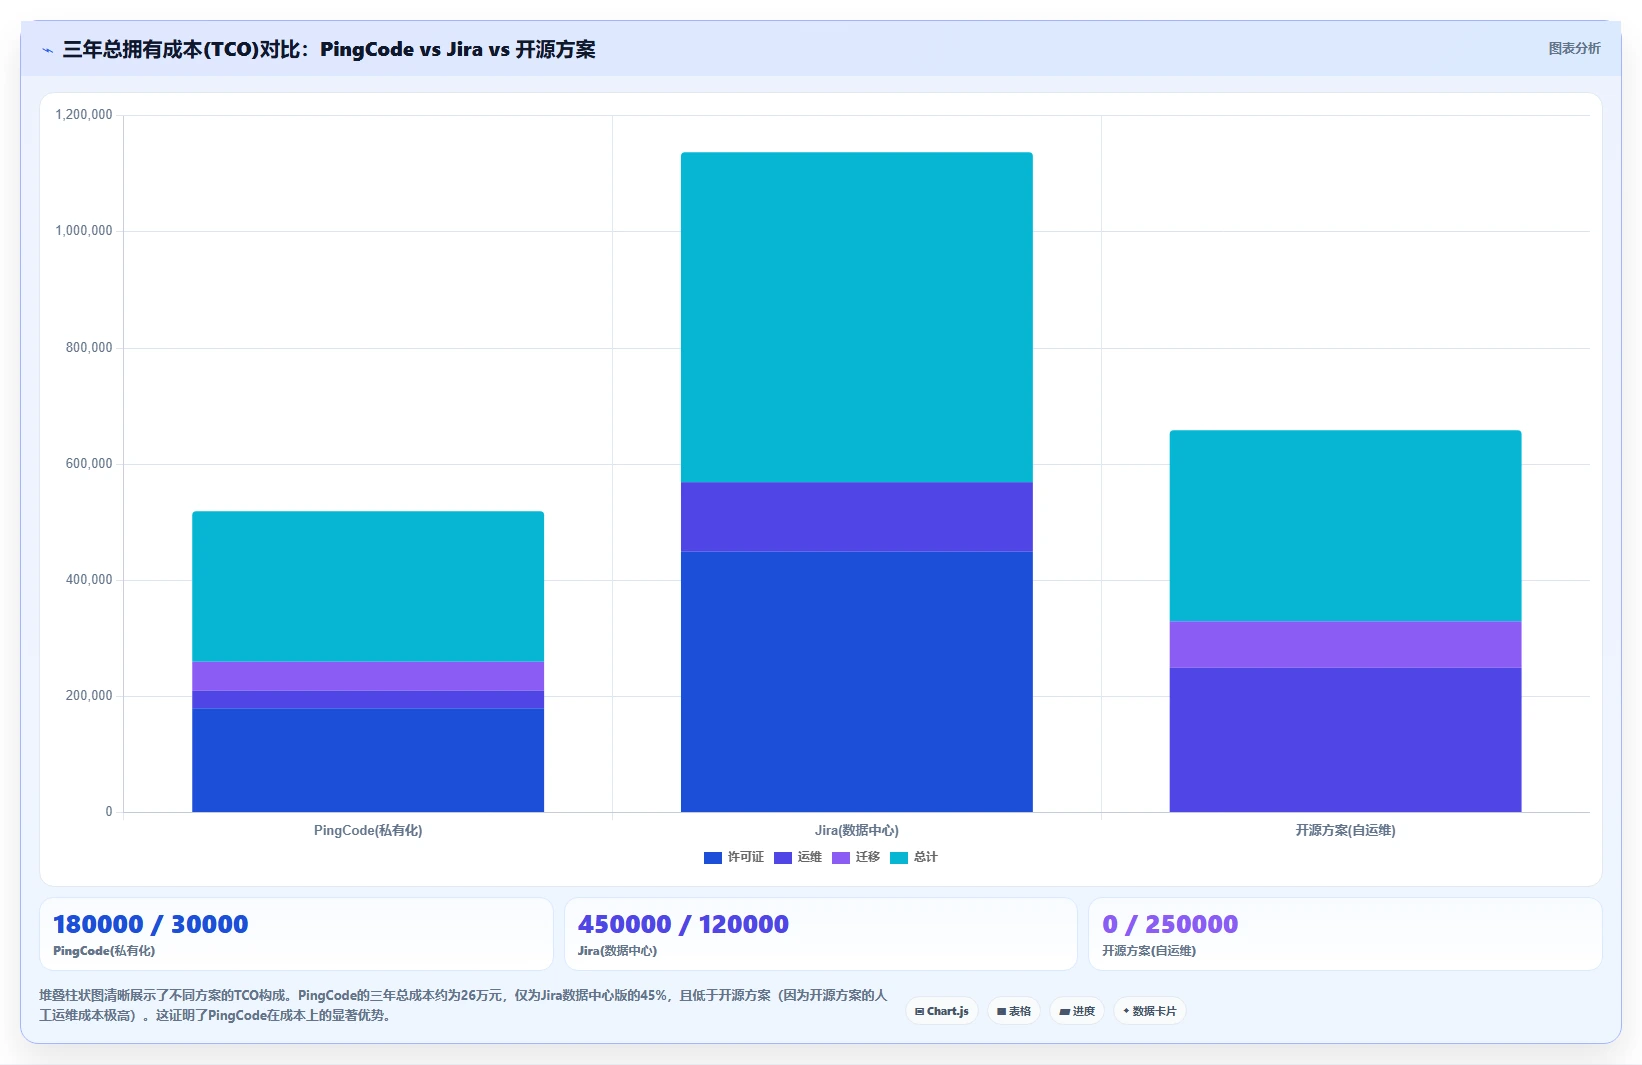
Task: Click the 运维 legend label
Action: (810, 857)
